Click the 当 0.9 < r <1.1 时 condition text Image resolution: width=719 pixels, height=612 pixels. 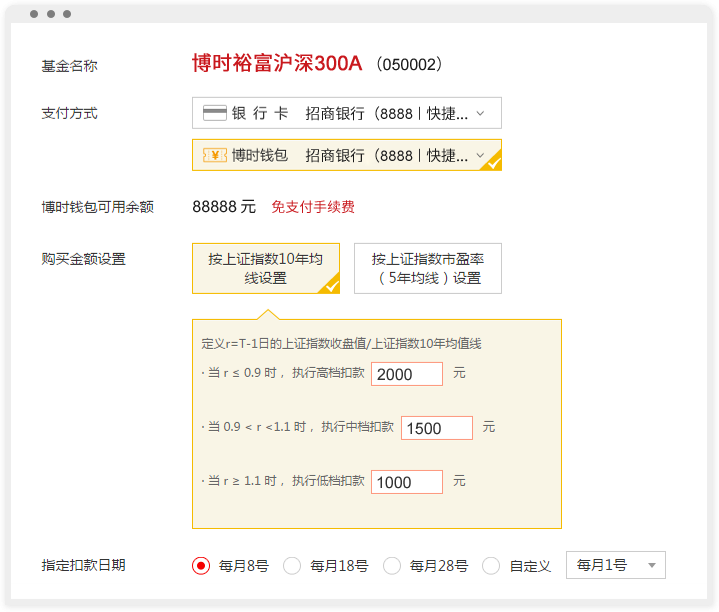[257, 427]
